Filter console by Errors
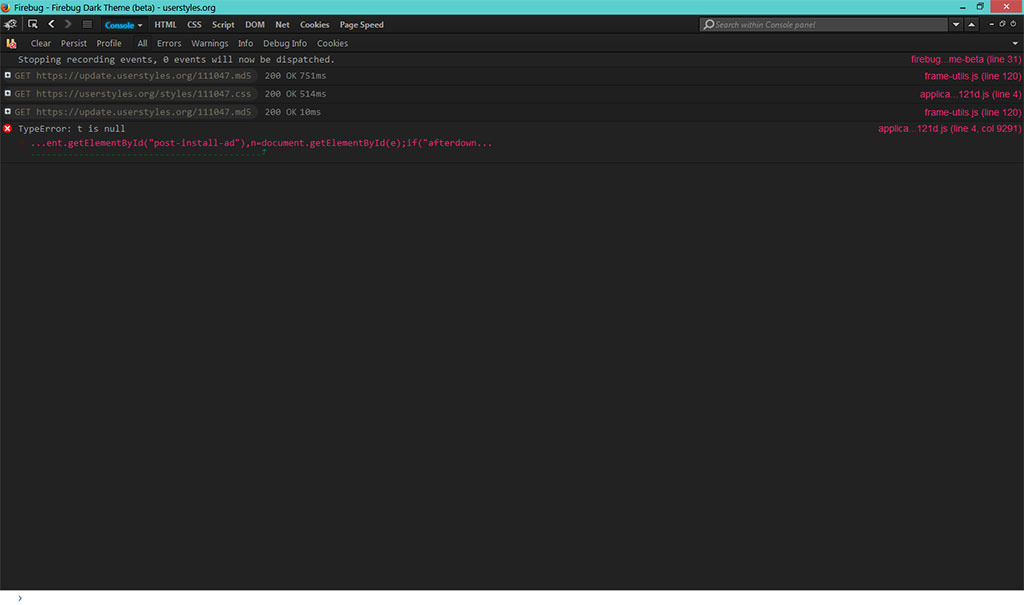Screen dimensions: 1024x605 click(x=169, y=43)
